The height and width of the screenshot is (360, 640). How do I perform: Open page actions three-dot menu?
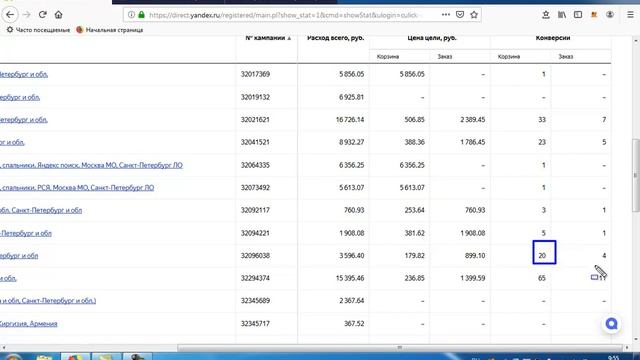[x=446, y=15]
